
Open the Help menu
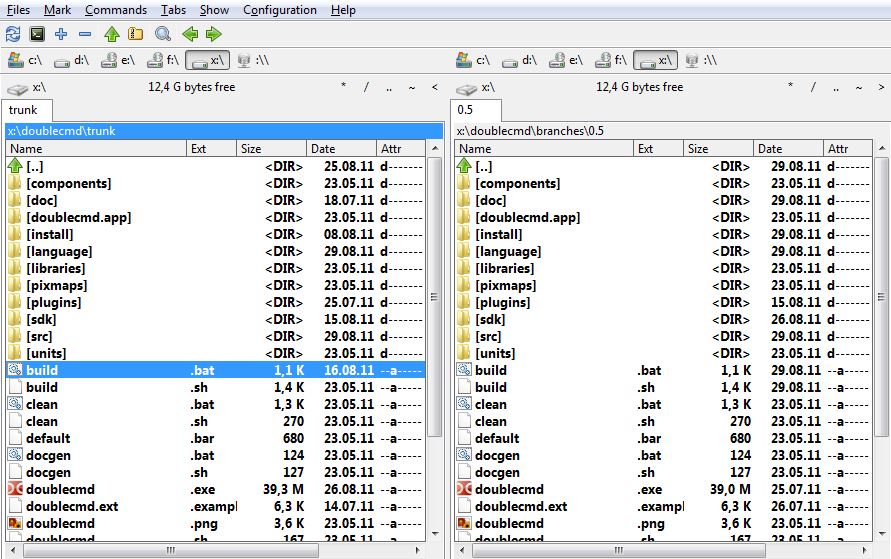343,10
